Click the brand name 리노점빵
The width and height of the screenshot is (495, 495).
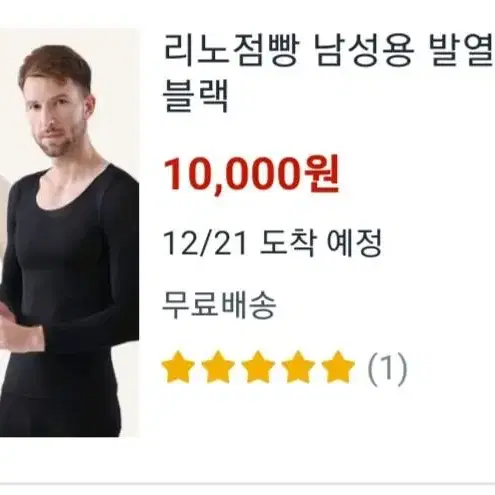pyautogui.click(x=232, y=52)
